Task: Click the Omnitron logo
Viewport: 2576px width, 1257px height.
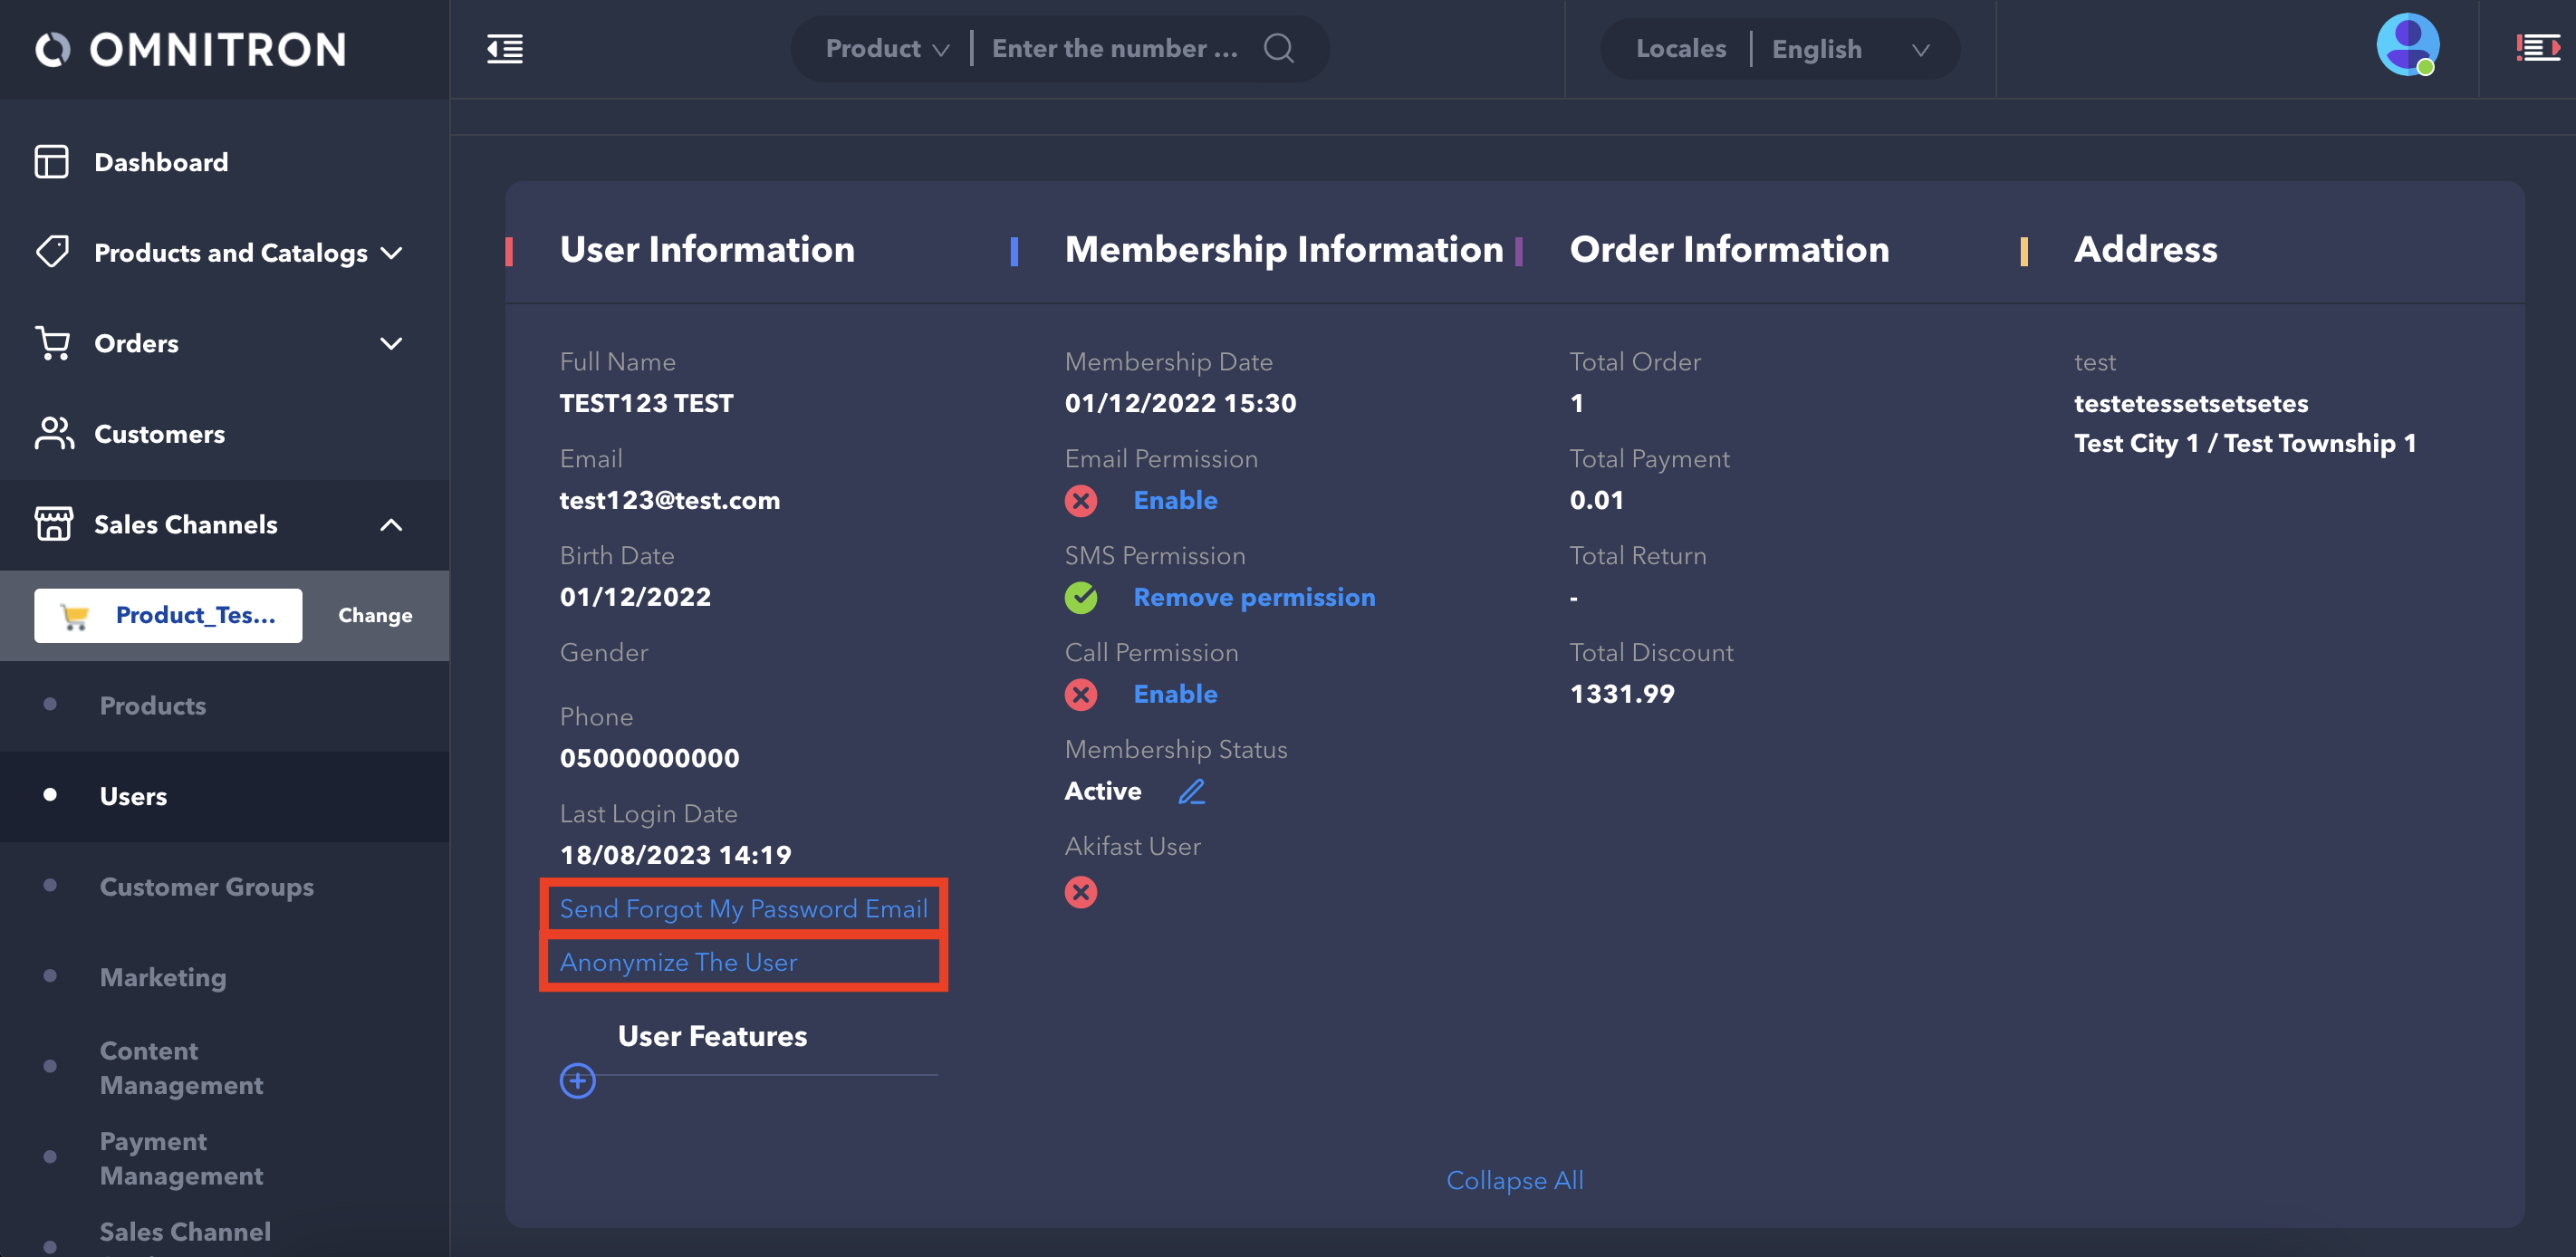Action: 191,49
